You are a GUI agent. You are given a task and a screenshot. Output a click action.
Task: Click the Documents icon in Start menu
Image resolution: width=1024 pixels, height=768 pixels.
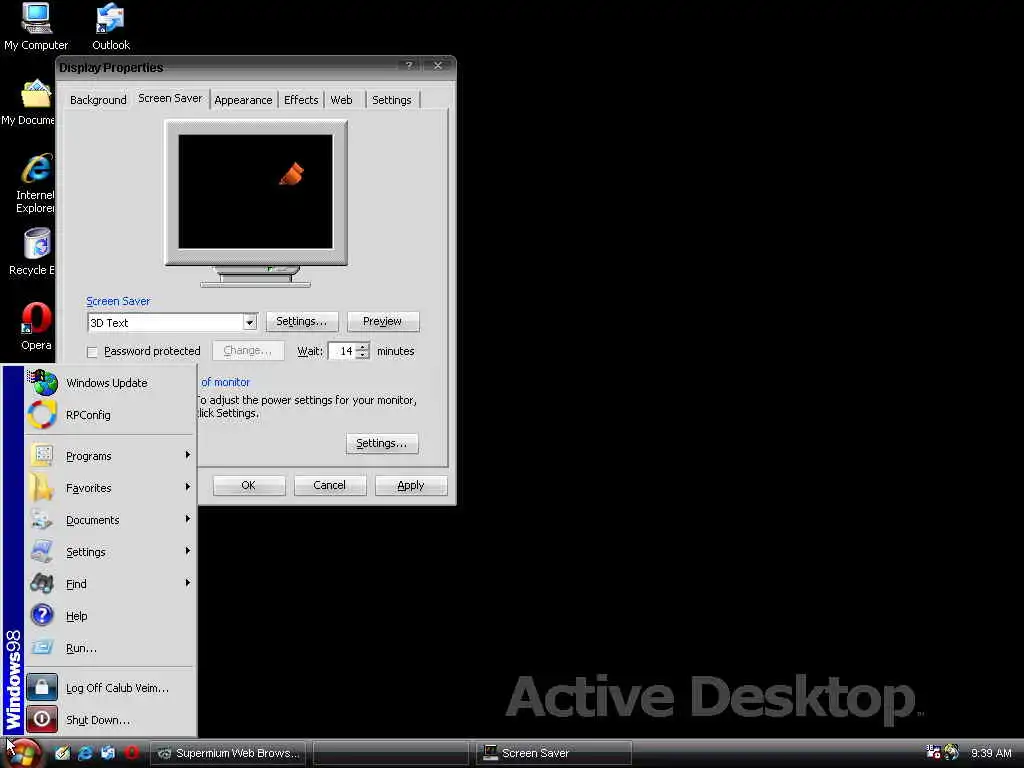42,519
